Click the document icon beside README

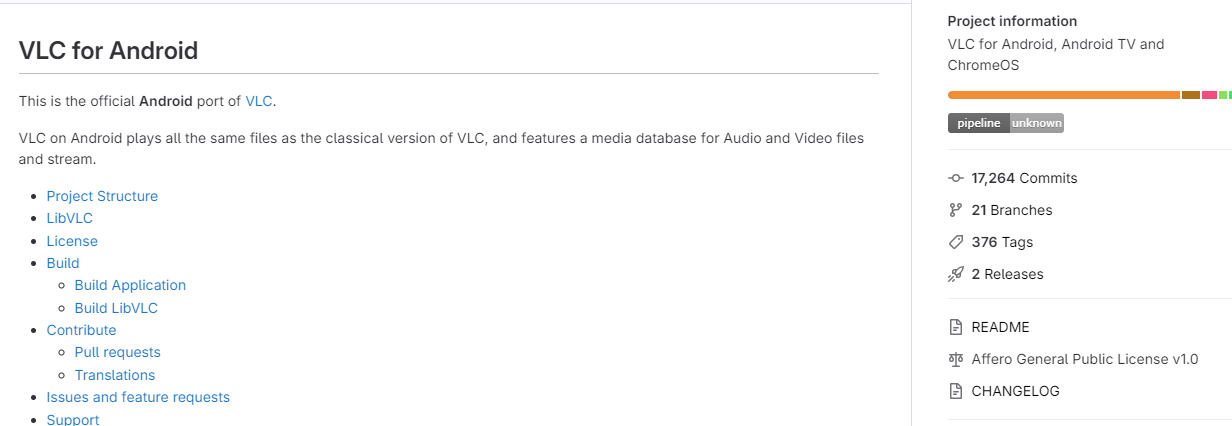(955, 327)
